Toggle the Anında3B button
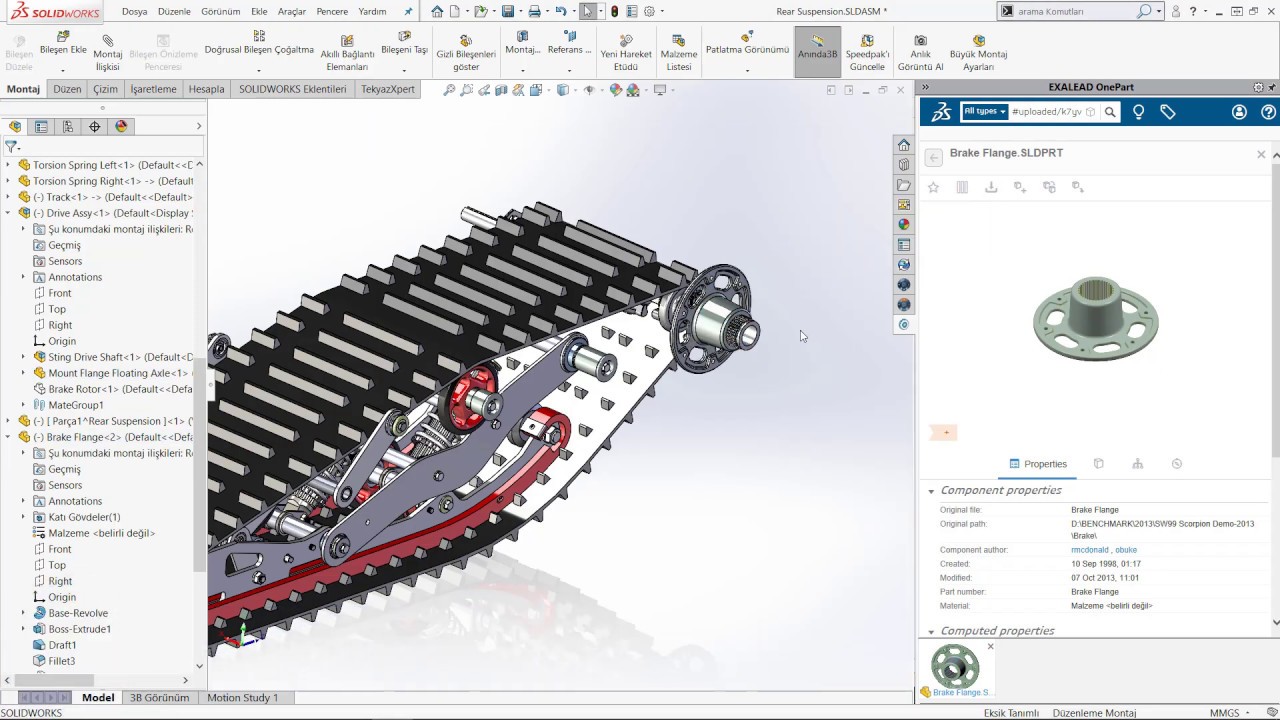The width and height of the screenshot is (1280, 720). (x=817, y=52)
